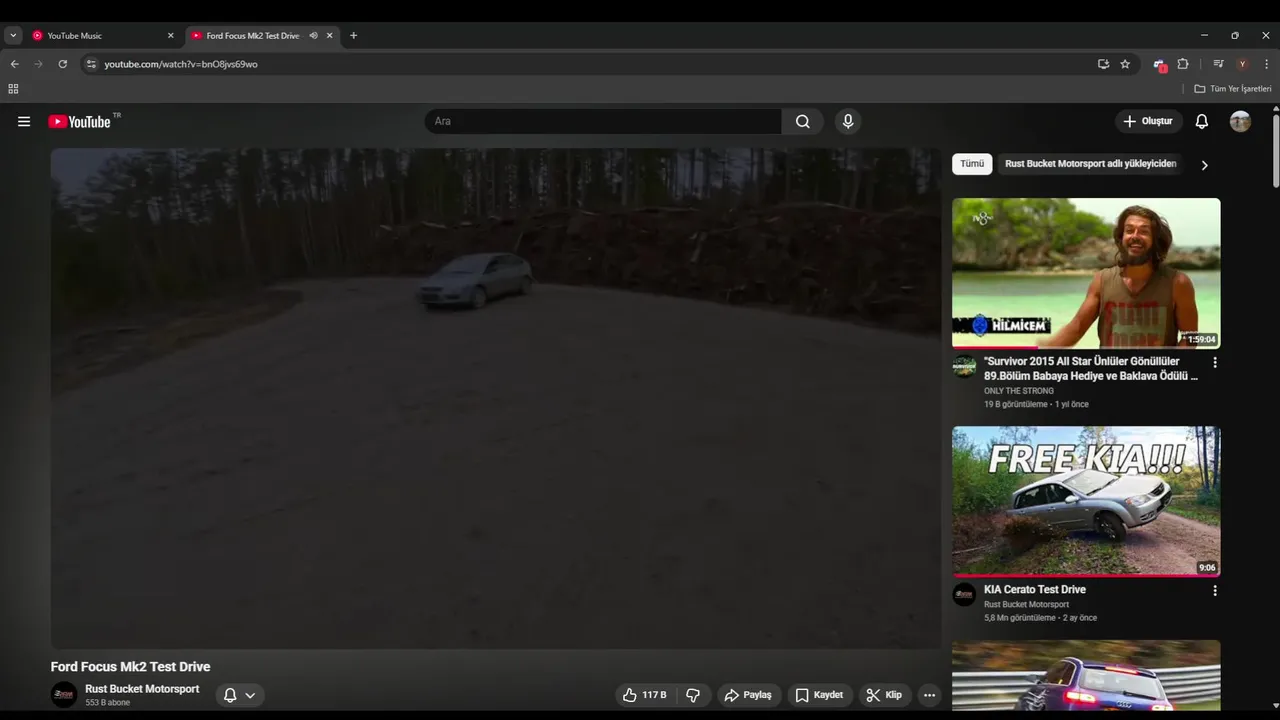This screenshot has width=1280, height=720.
Task: Reload the page
Action: pos(62,64)
